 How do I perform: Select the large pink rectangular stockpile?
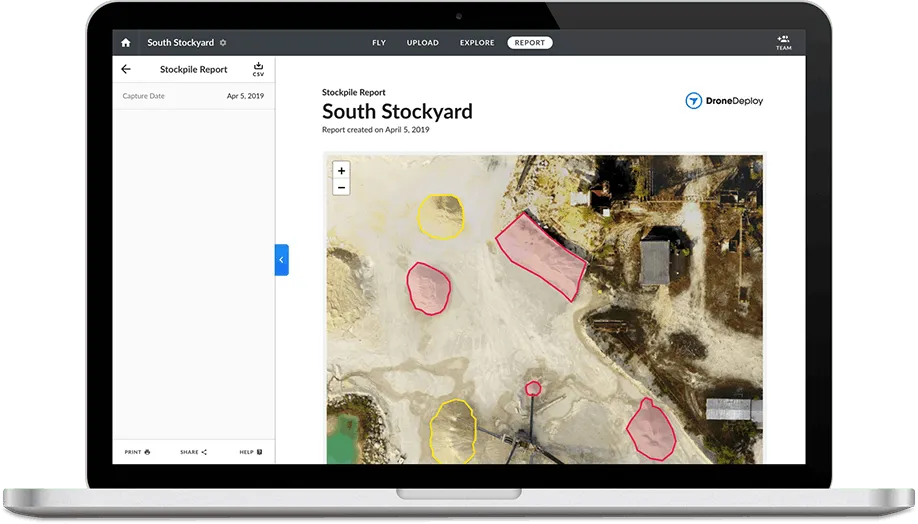[x=541, y=256]
